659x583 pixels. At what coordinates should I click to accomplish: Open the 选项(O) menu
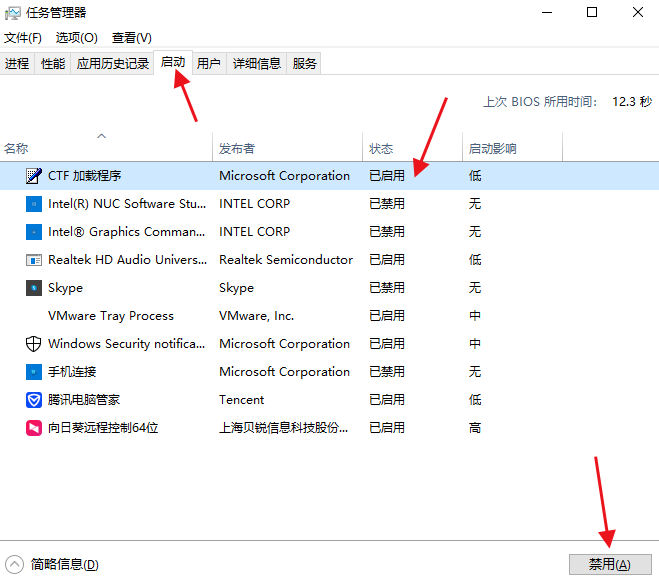click(76, 38)
